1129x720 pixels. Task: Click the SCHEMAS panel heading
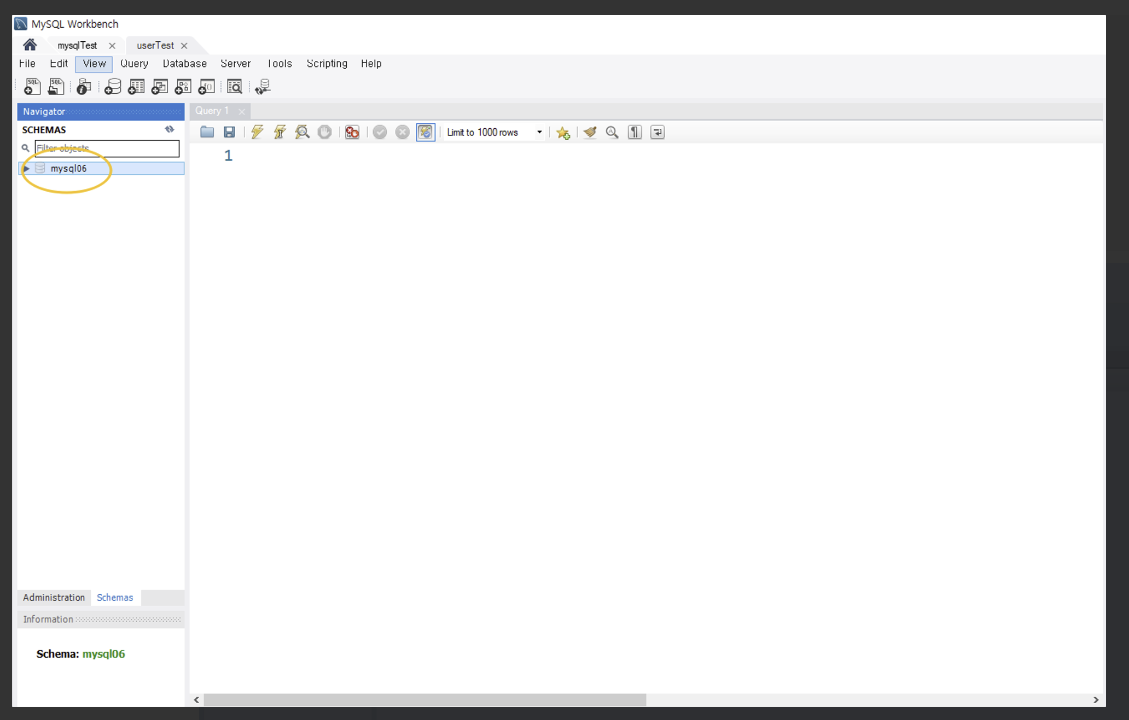pos(44,130)
